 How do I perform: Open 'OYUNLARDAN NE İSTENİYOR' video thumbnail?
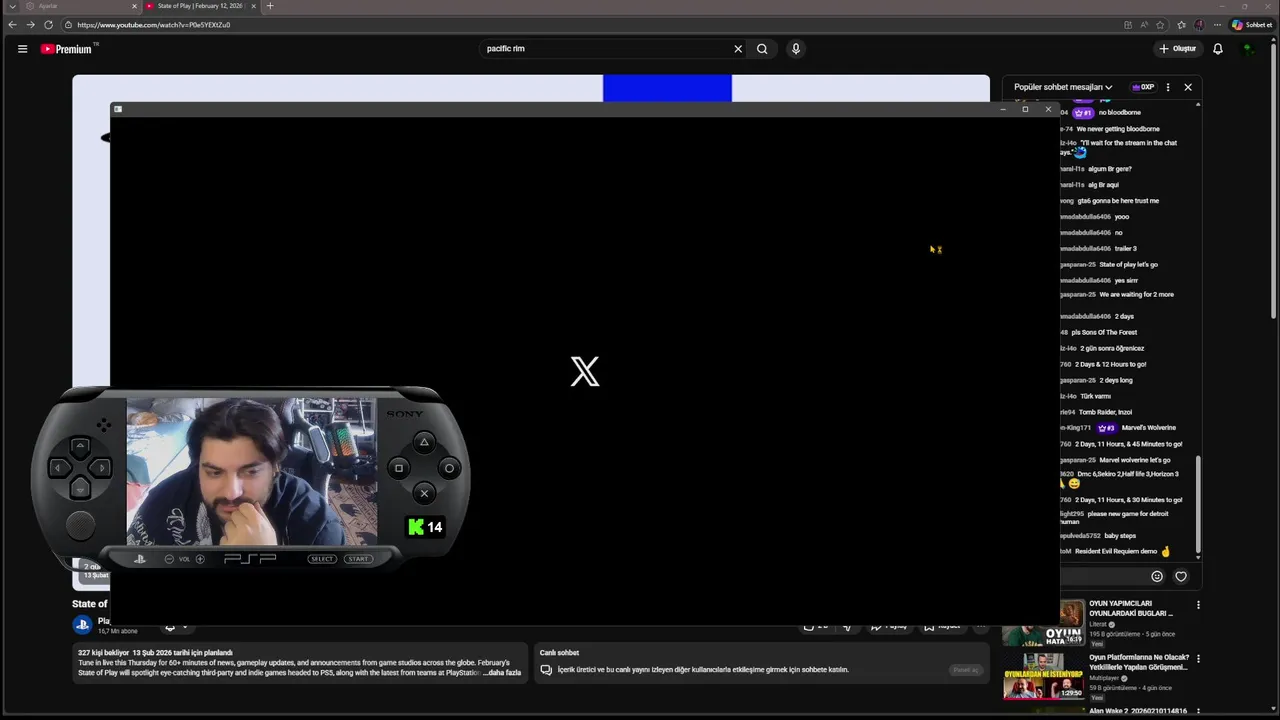pyautogui.click(x=1044, y=678)
